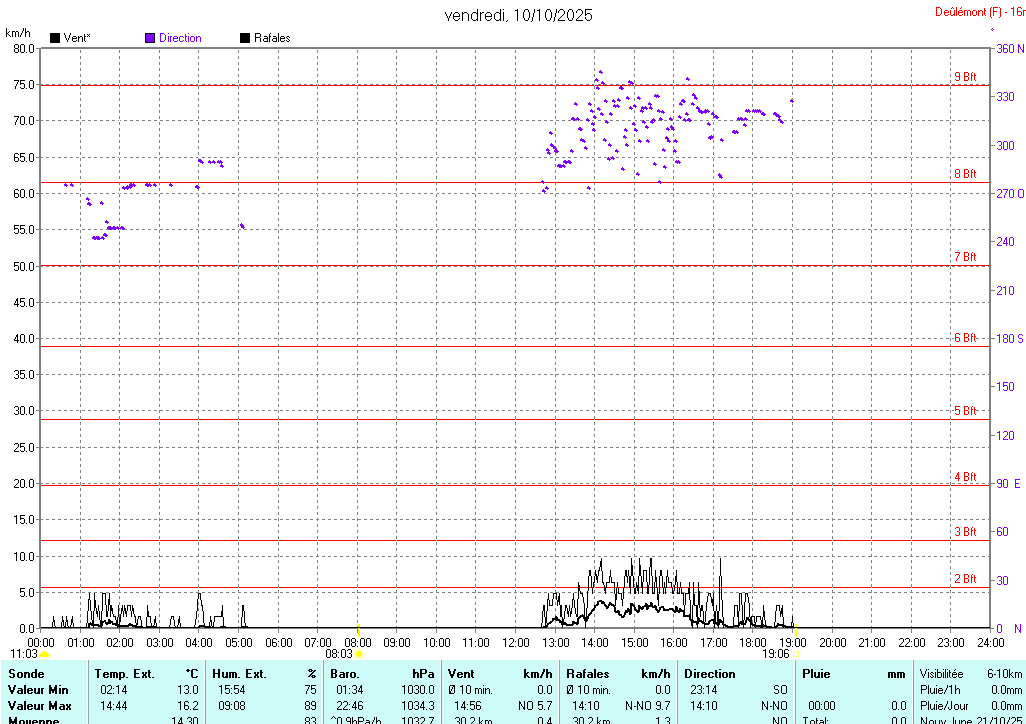
Task: Click the 6 Bft threshold label
Action: click(964, 338)
